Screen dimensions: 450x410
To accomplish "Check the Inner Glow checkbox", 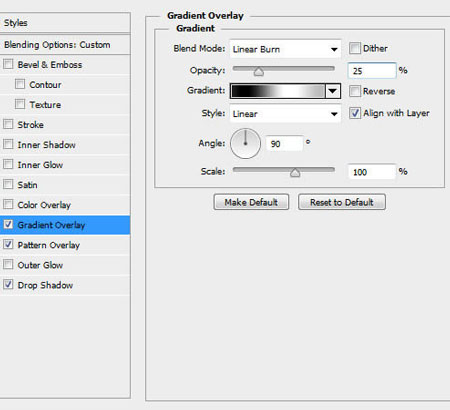I will click(x=8, y=164).
